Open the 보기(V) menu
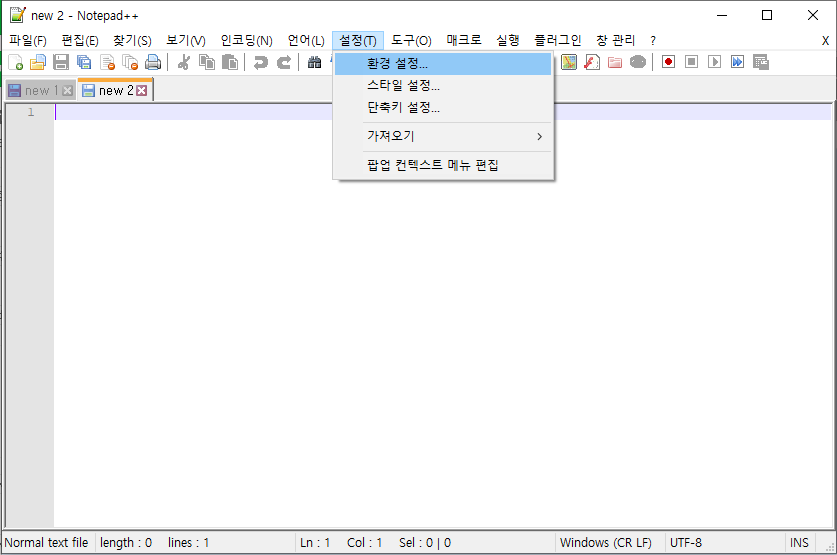The height and width of the screenshot is (555, 837). (186, 41)
